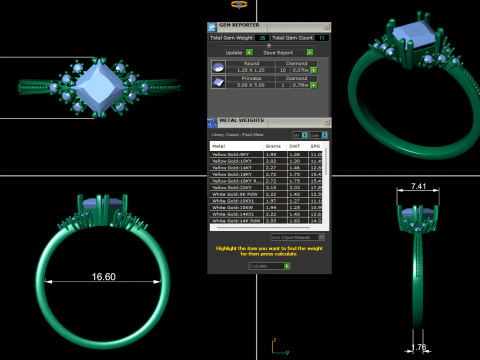Click the small gold ring icon atop viewport
The height and width of the screenshot is (360, 480).
coord(239,4)
